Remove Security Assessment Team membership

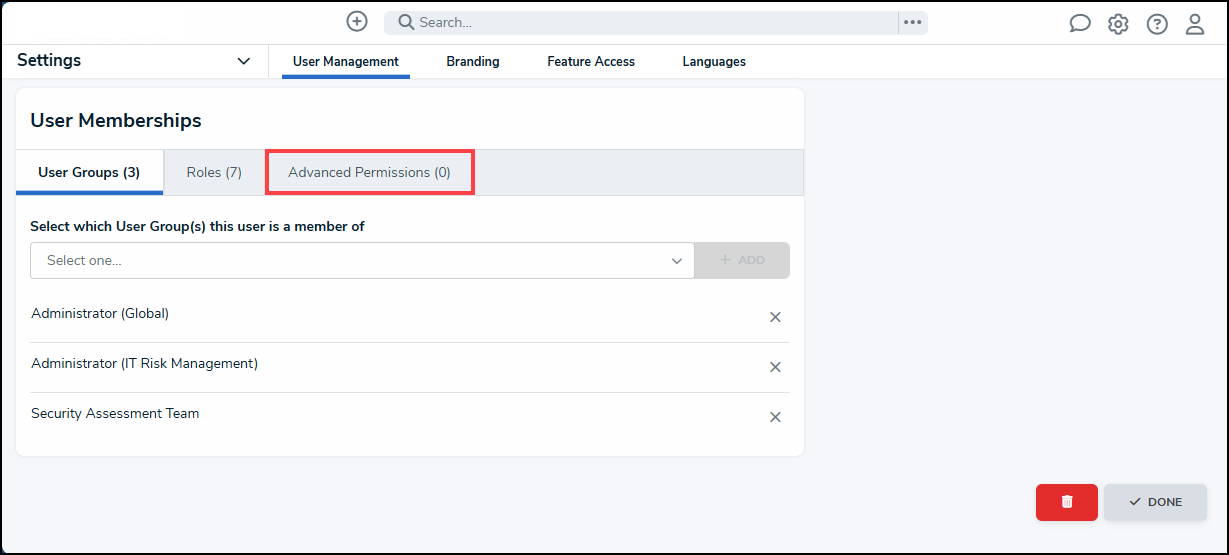click(x=775, y=417)
